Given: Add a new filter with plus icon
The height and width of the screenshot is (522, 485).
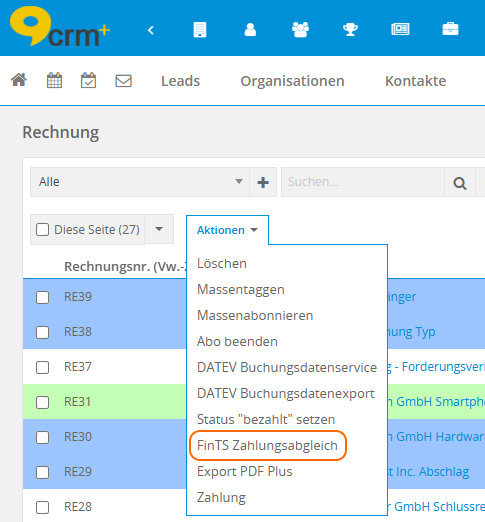Looking at the screenshot, I should pos(263,182).
